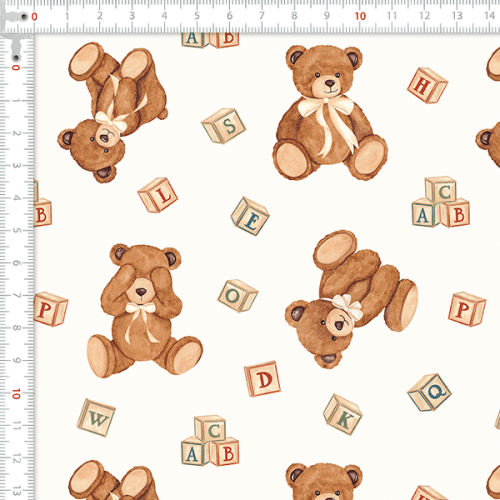Click the red 0 on the left ruler
This screenshot has height=500, width=500.
pyautogui.click(x=16, y=68)
